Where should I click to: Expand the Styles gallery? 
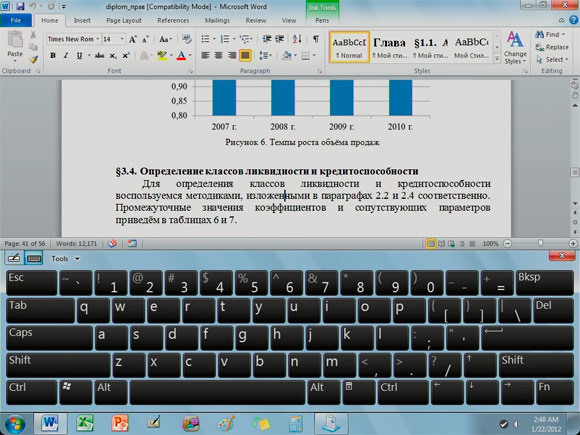(497, 58)
